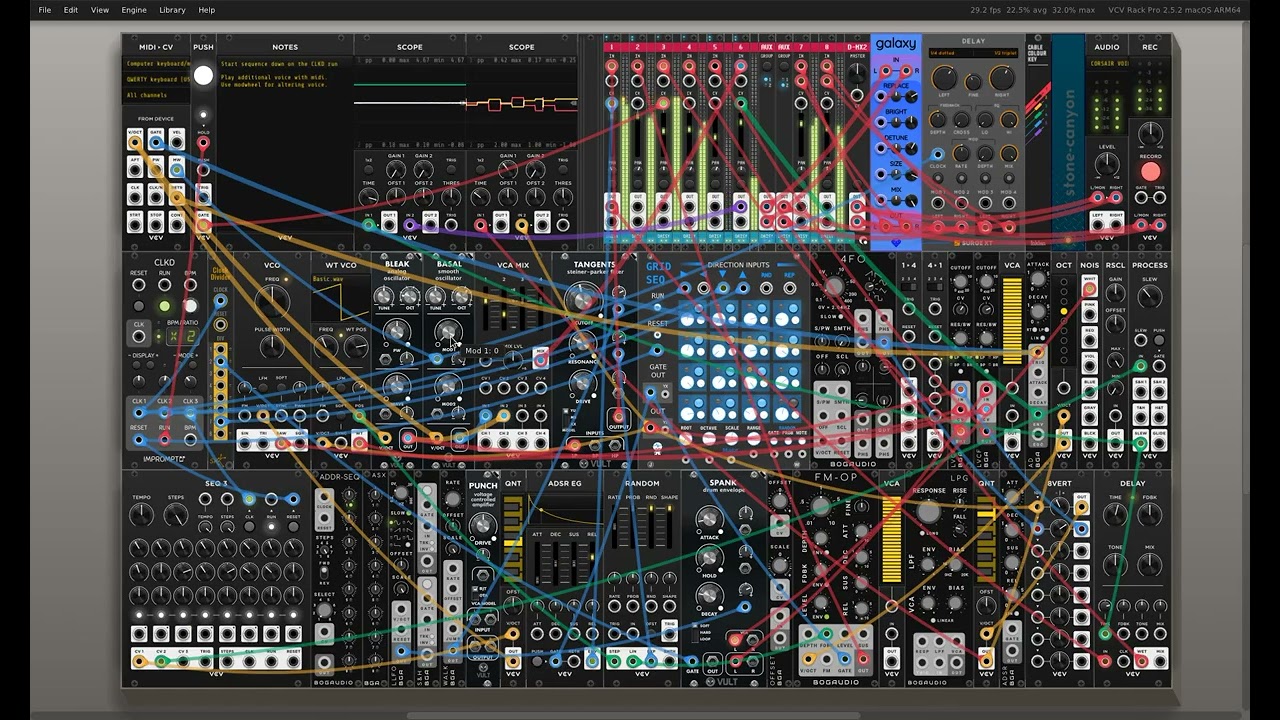Click STRT output jack on MIDI-CV module
Screen dimensions: 1280x720
pyautogui.click(x=135, y=224)
